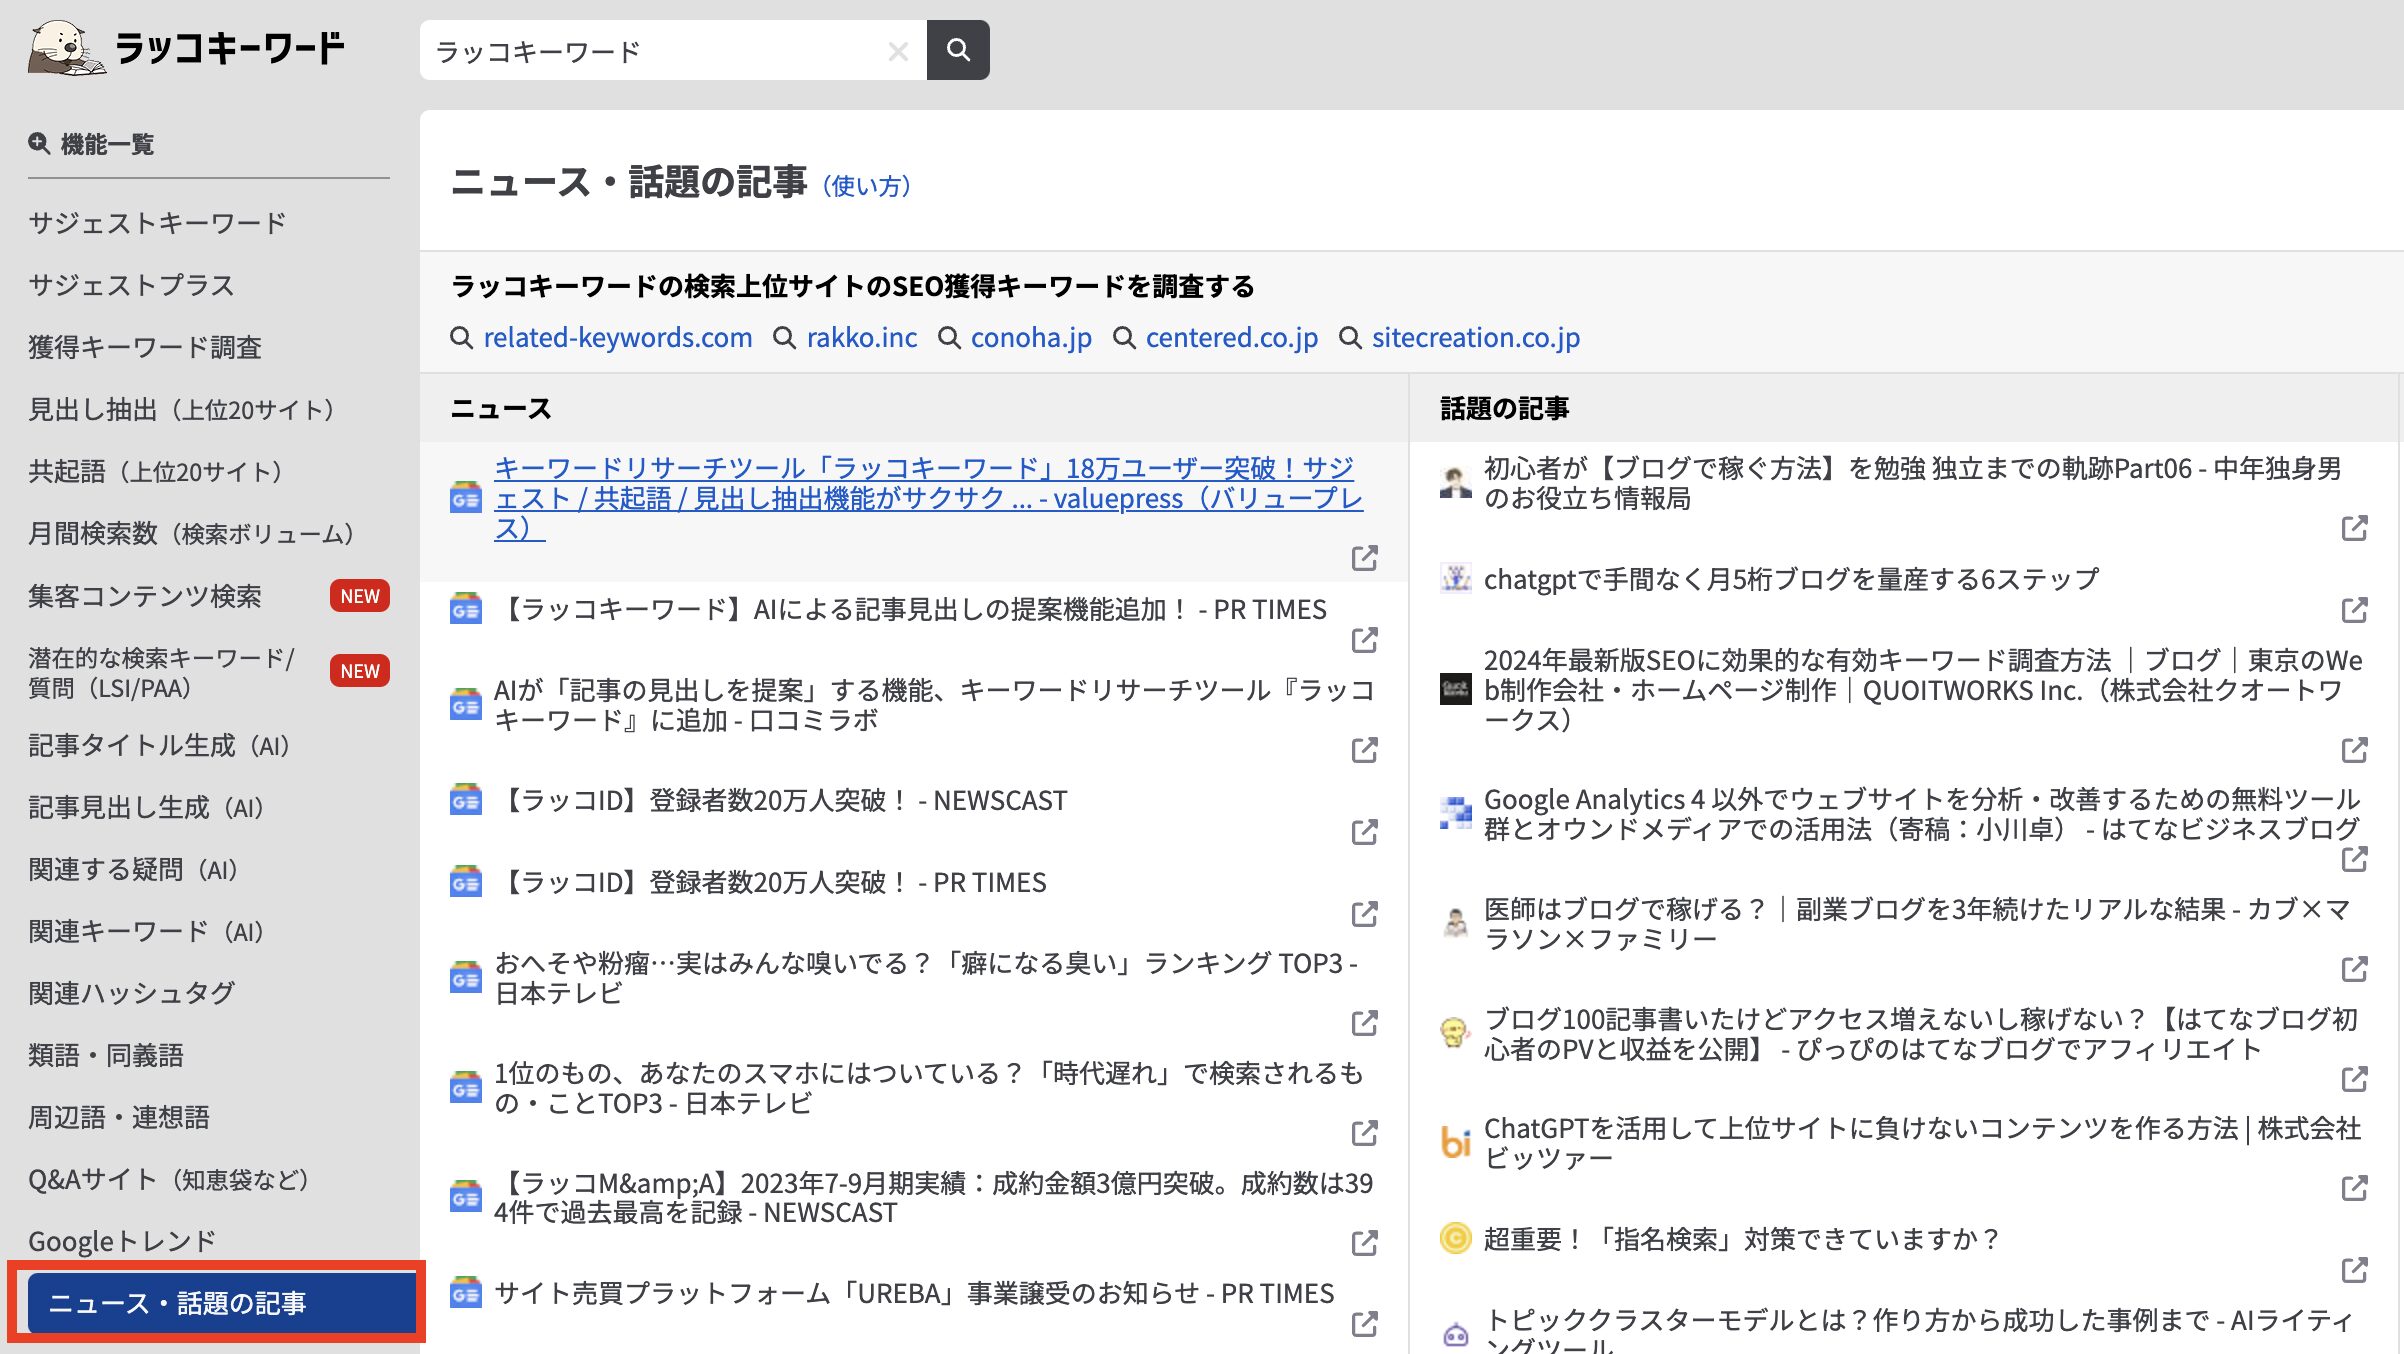Open external link icon for ブログで稼ぐ方法 Part06 article
Screen dimensions: 2404x1354
pyautogui.click(x=2355, y=528)
